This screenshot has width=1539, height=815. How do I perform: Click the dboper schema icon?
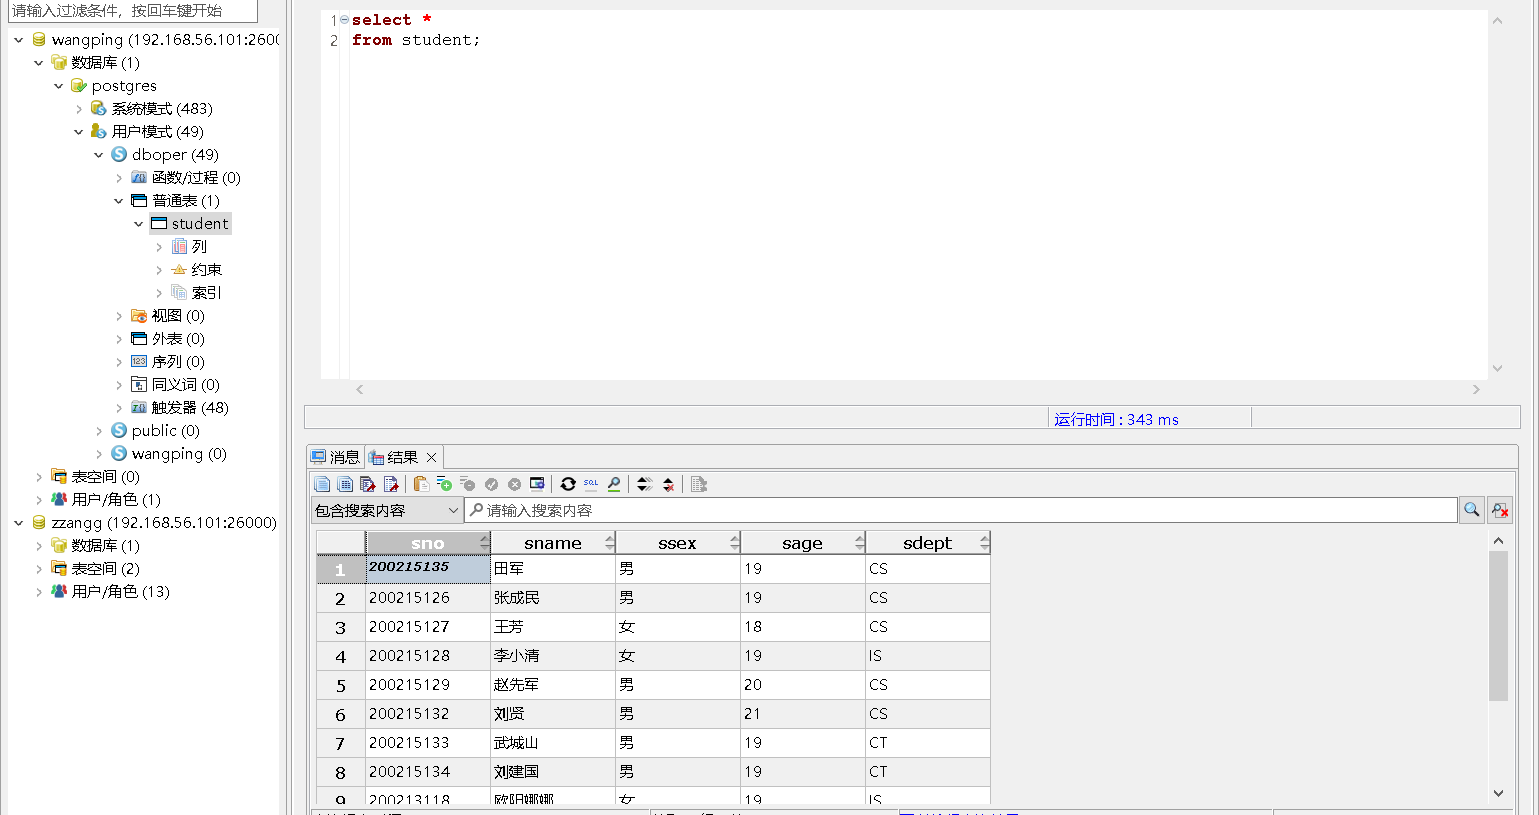click(119, 155)
